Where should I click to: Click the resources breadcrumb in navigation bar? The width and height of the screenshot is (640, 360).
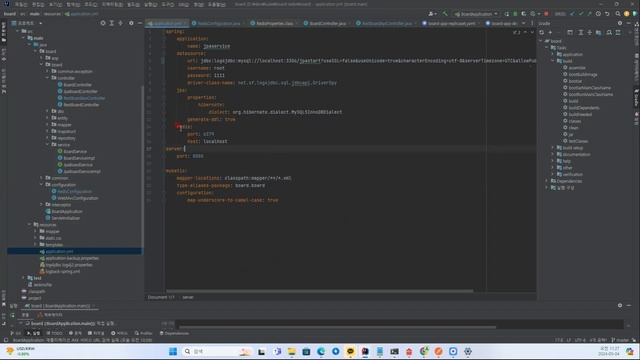coord(52,14)
